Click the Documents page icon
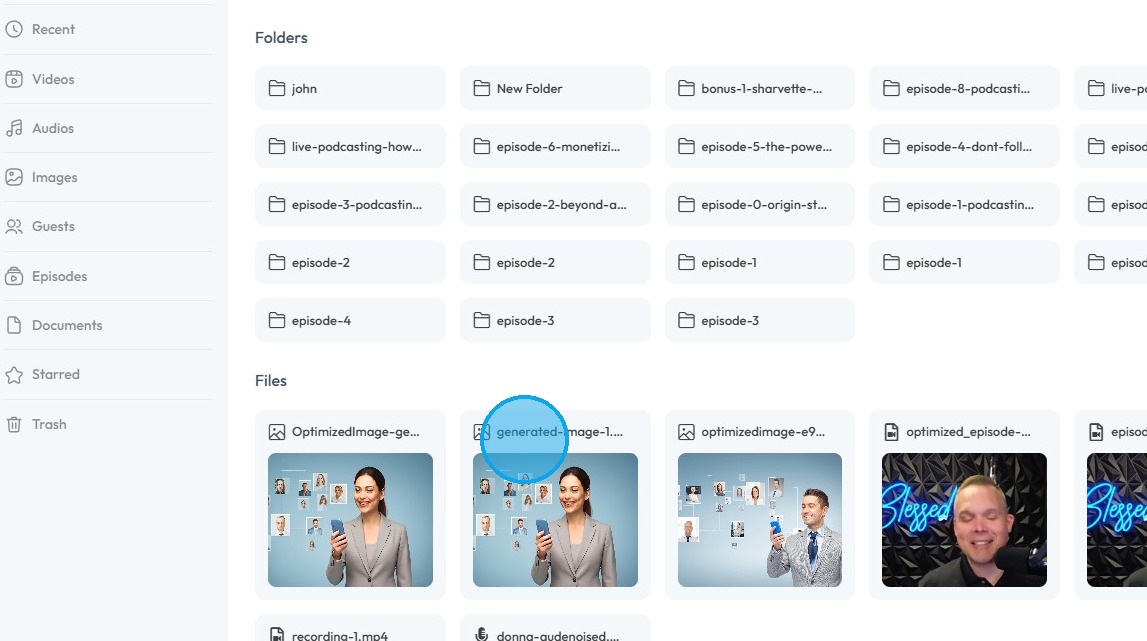The image size is (1147, 641). coord(14,325)
